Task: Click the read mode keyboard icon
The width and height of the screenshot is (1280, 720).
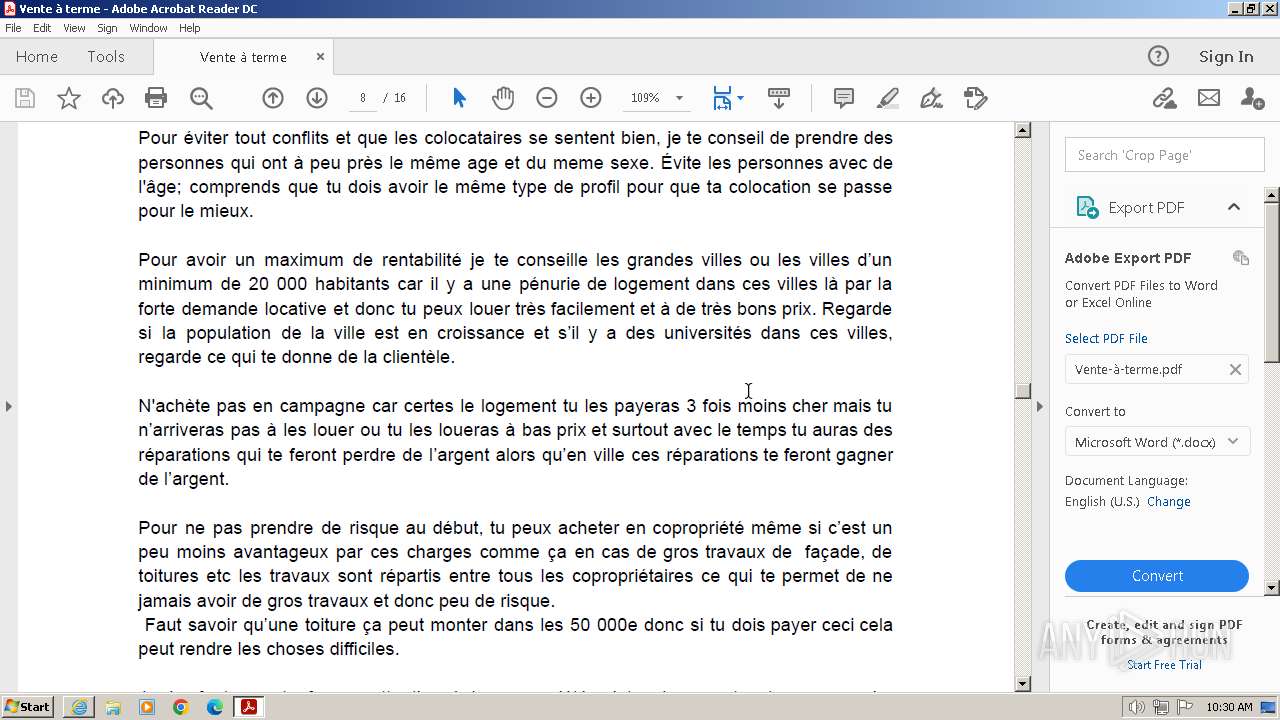Action: click(x=779, y=98)
